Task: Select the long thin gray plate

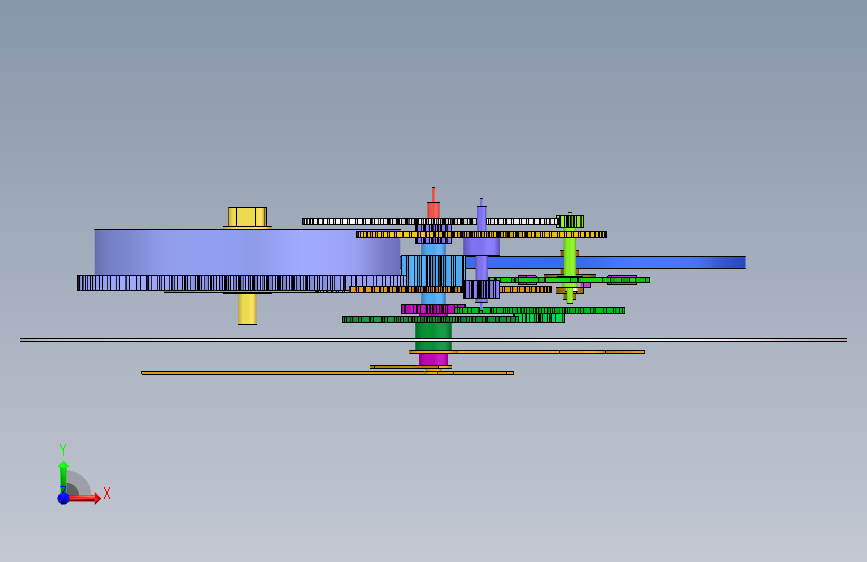Action: point(434,340)
